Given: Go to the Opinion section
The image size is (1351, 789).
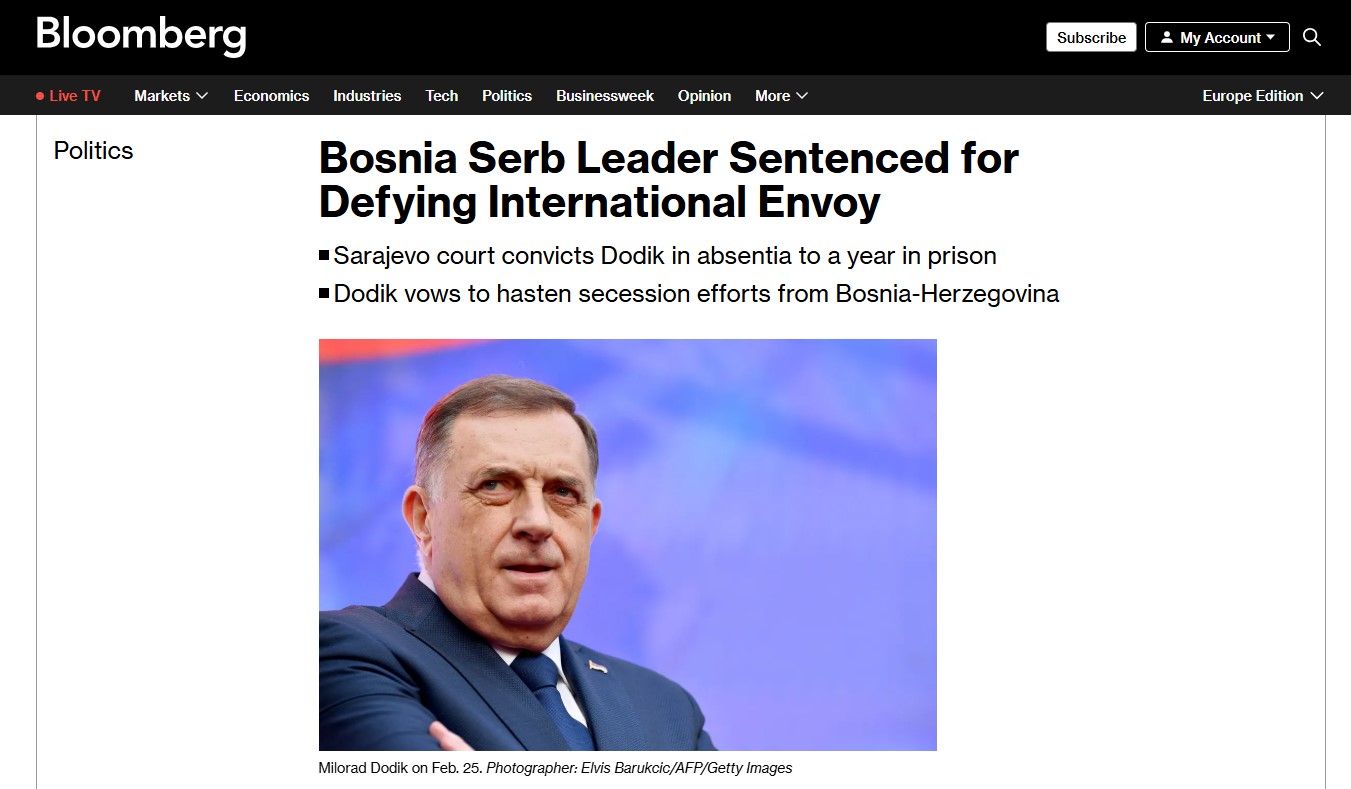Looking at the screenshot, I should (704, 96).
